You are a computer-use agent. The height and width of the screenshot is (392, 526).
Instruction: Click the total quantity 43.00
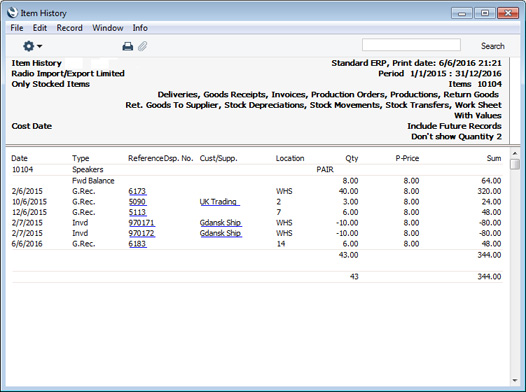pos(349,255)
